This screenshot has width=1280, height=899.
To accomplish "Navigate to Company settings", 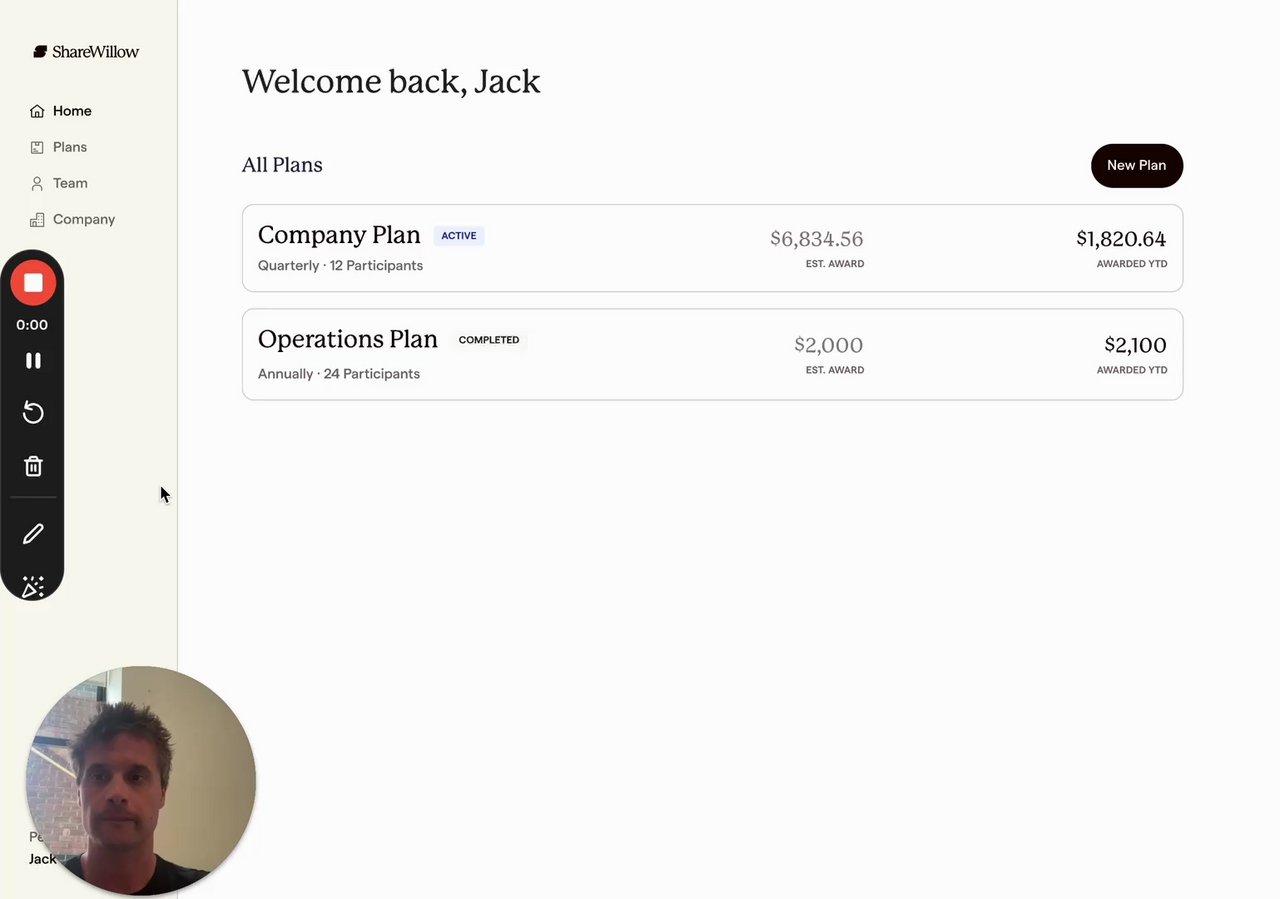I will pos(84,219).
